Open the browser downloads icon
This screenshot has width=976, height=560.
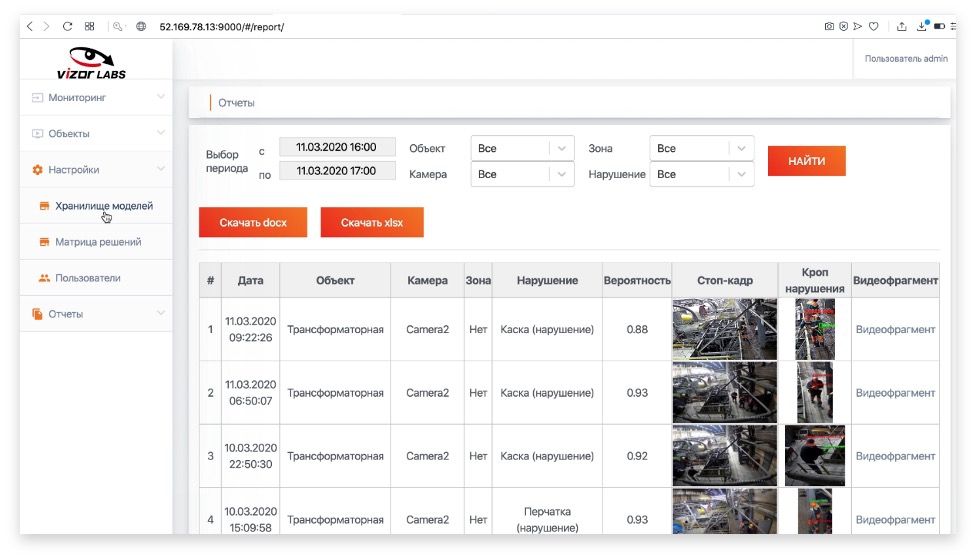click(923, 26)
